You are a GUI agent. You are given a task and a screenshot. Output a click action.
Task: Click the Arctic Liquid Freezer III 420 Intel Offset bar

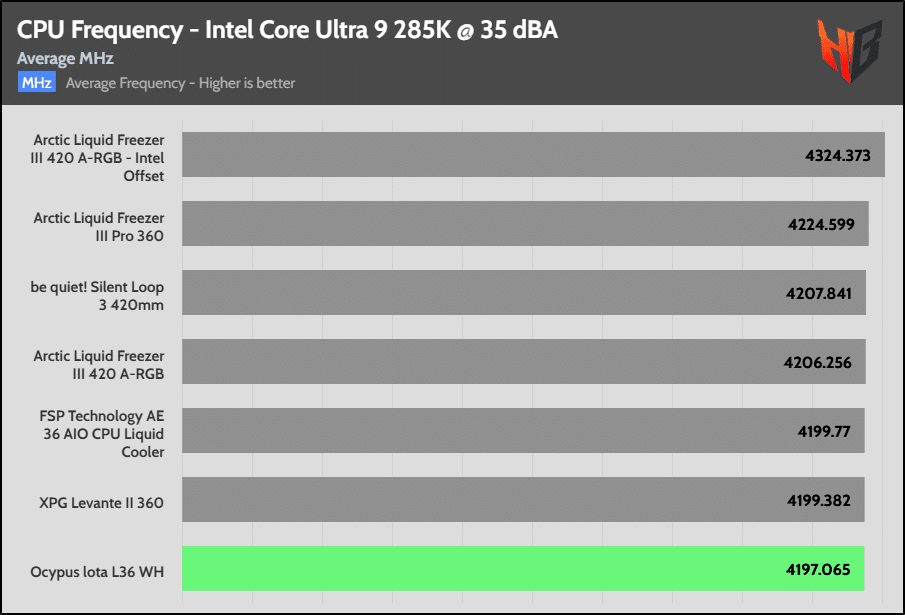[x=533, y=155]
